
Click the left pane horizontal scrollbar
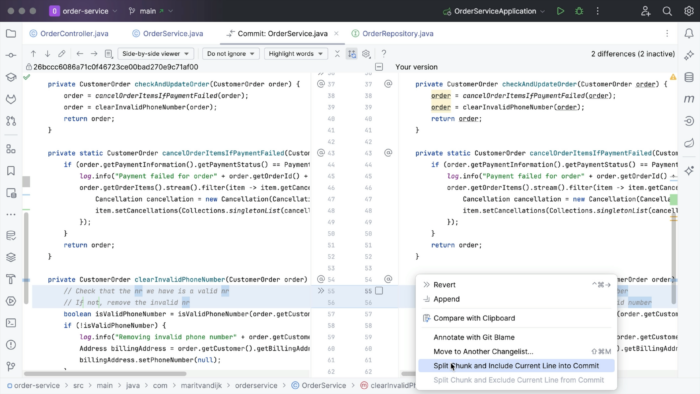pyautogui.click(x=105, y=373)
